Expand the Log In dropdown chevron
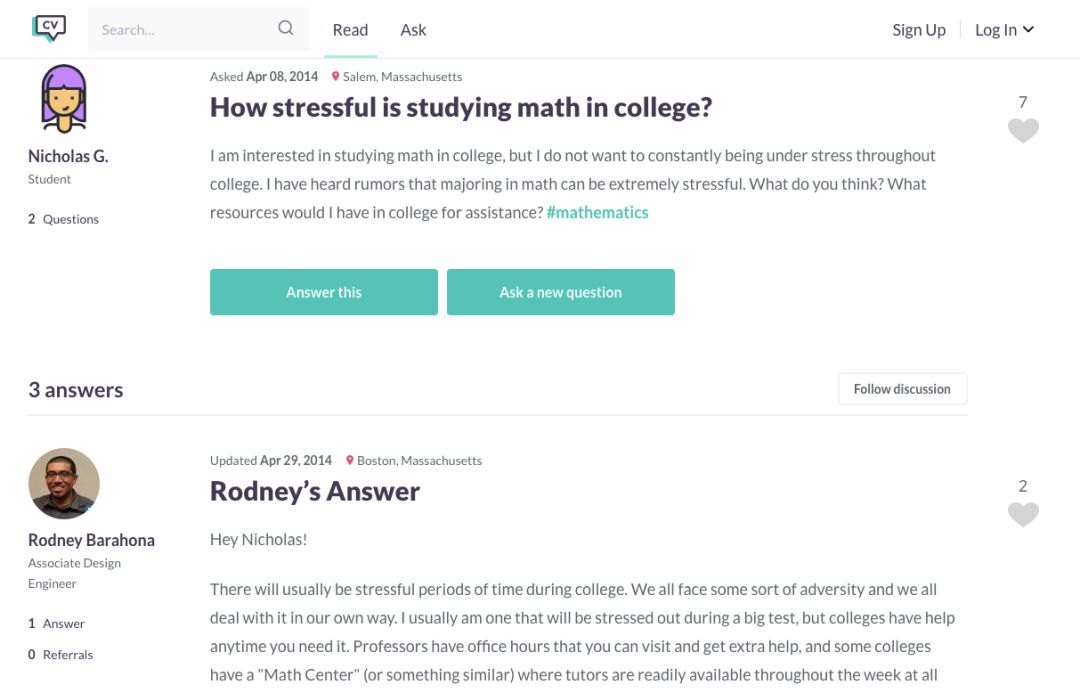This screenshot has height=693, width=1080. [1028, 30]
